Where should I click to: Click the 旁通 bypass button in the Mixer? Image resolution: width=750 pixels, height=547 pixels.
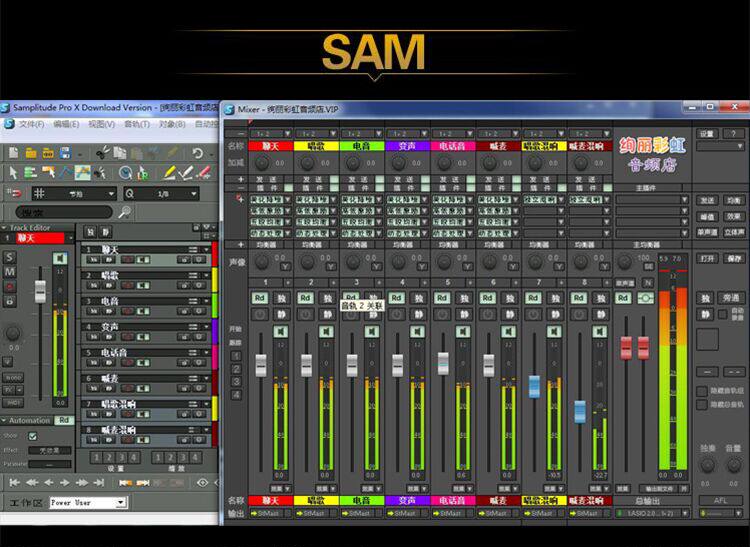pyautogui.click(x=731, y=298)
